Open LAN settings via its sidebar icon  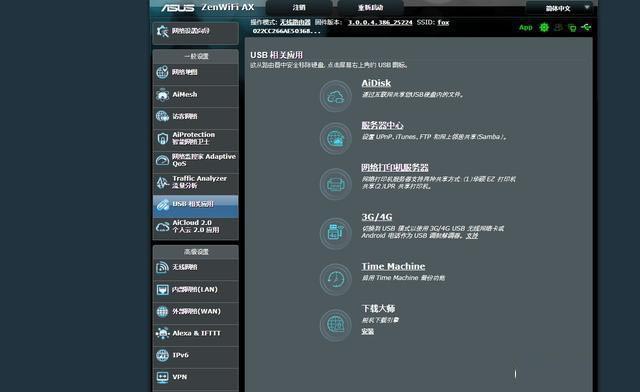tap(162, 290)
